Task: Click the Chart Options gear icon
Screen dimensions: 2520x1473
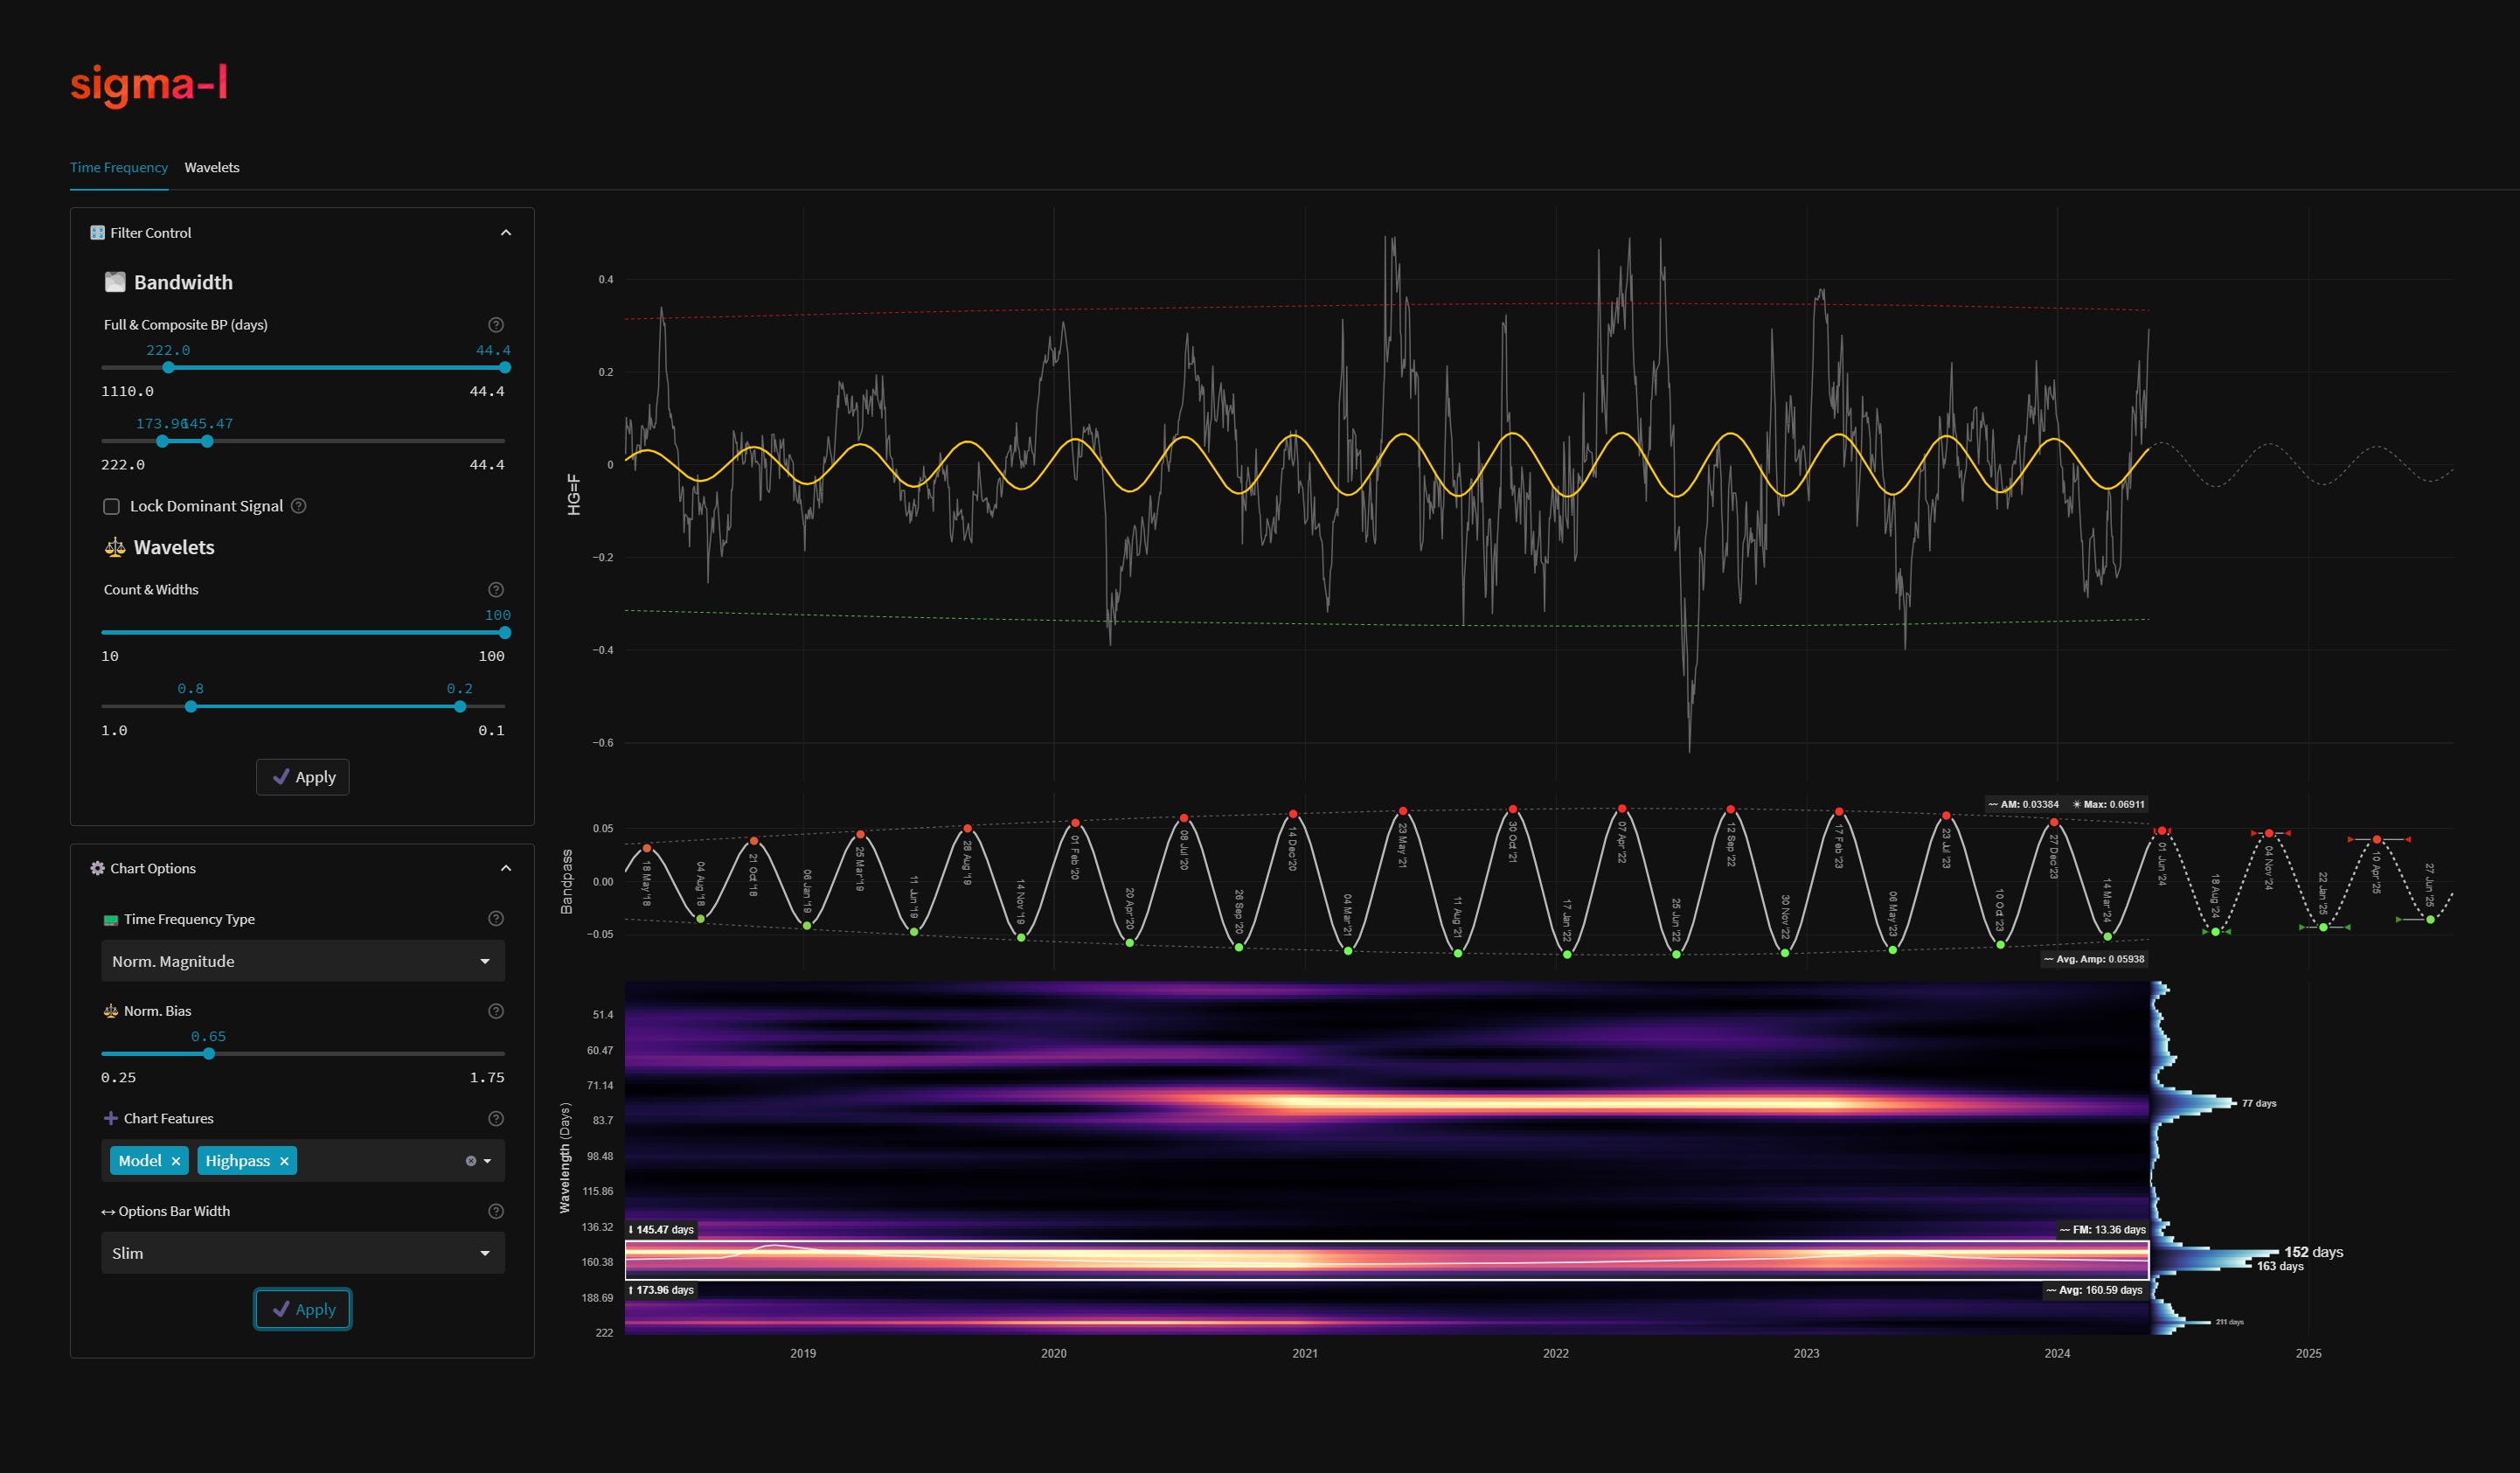Action: tap(97, 869)
